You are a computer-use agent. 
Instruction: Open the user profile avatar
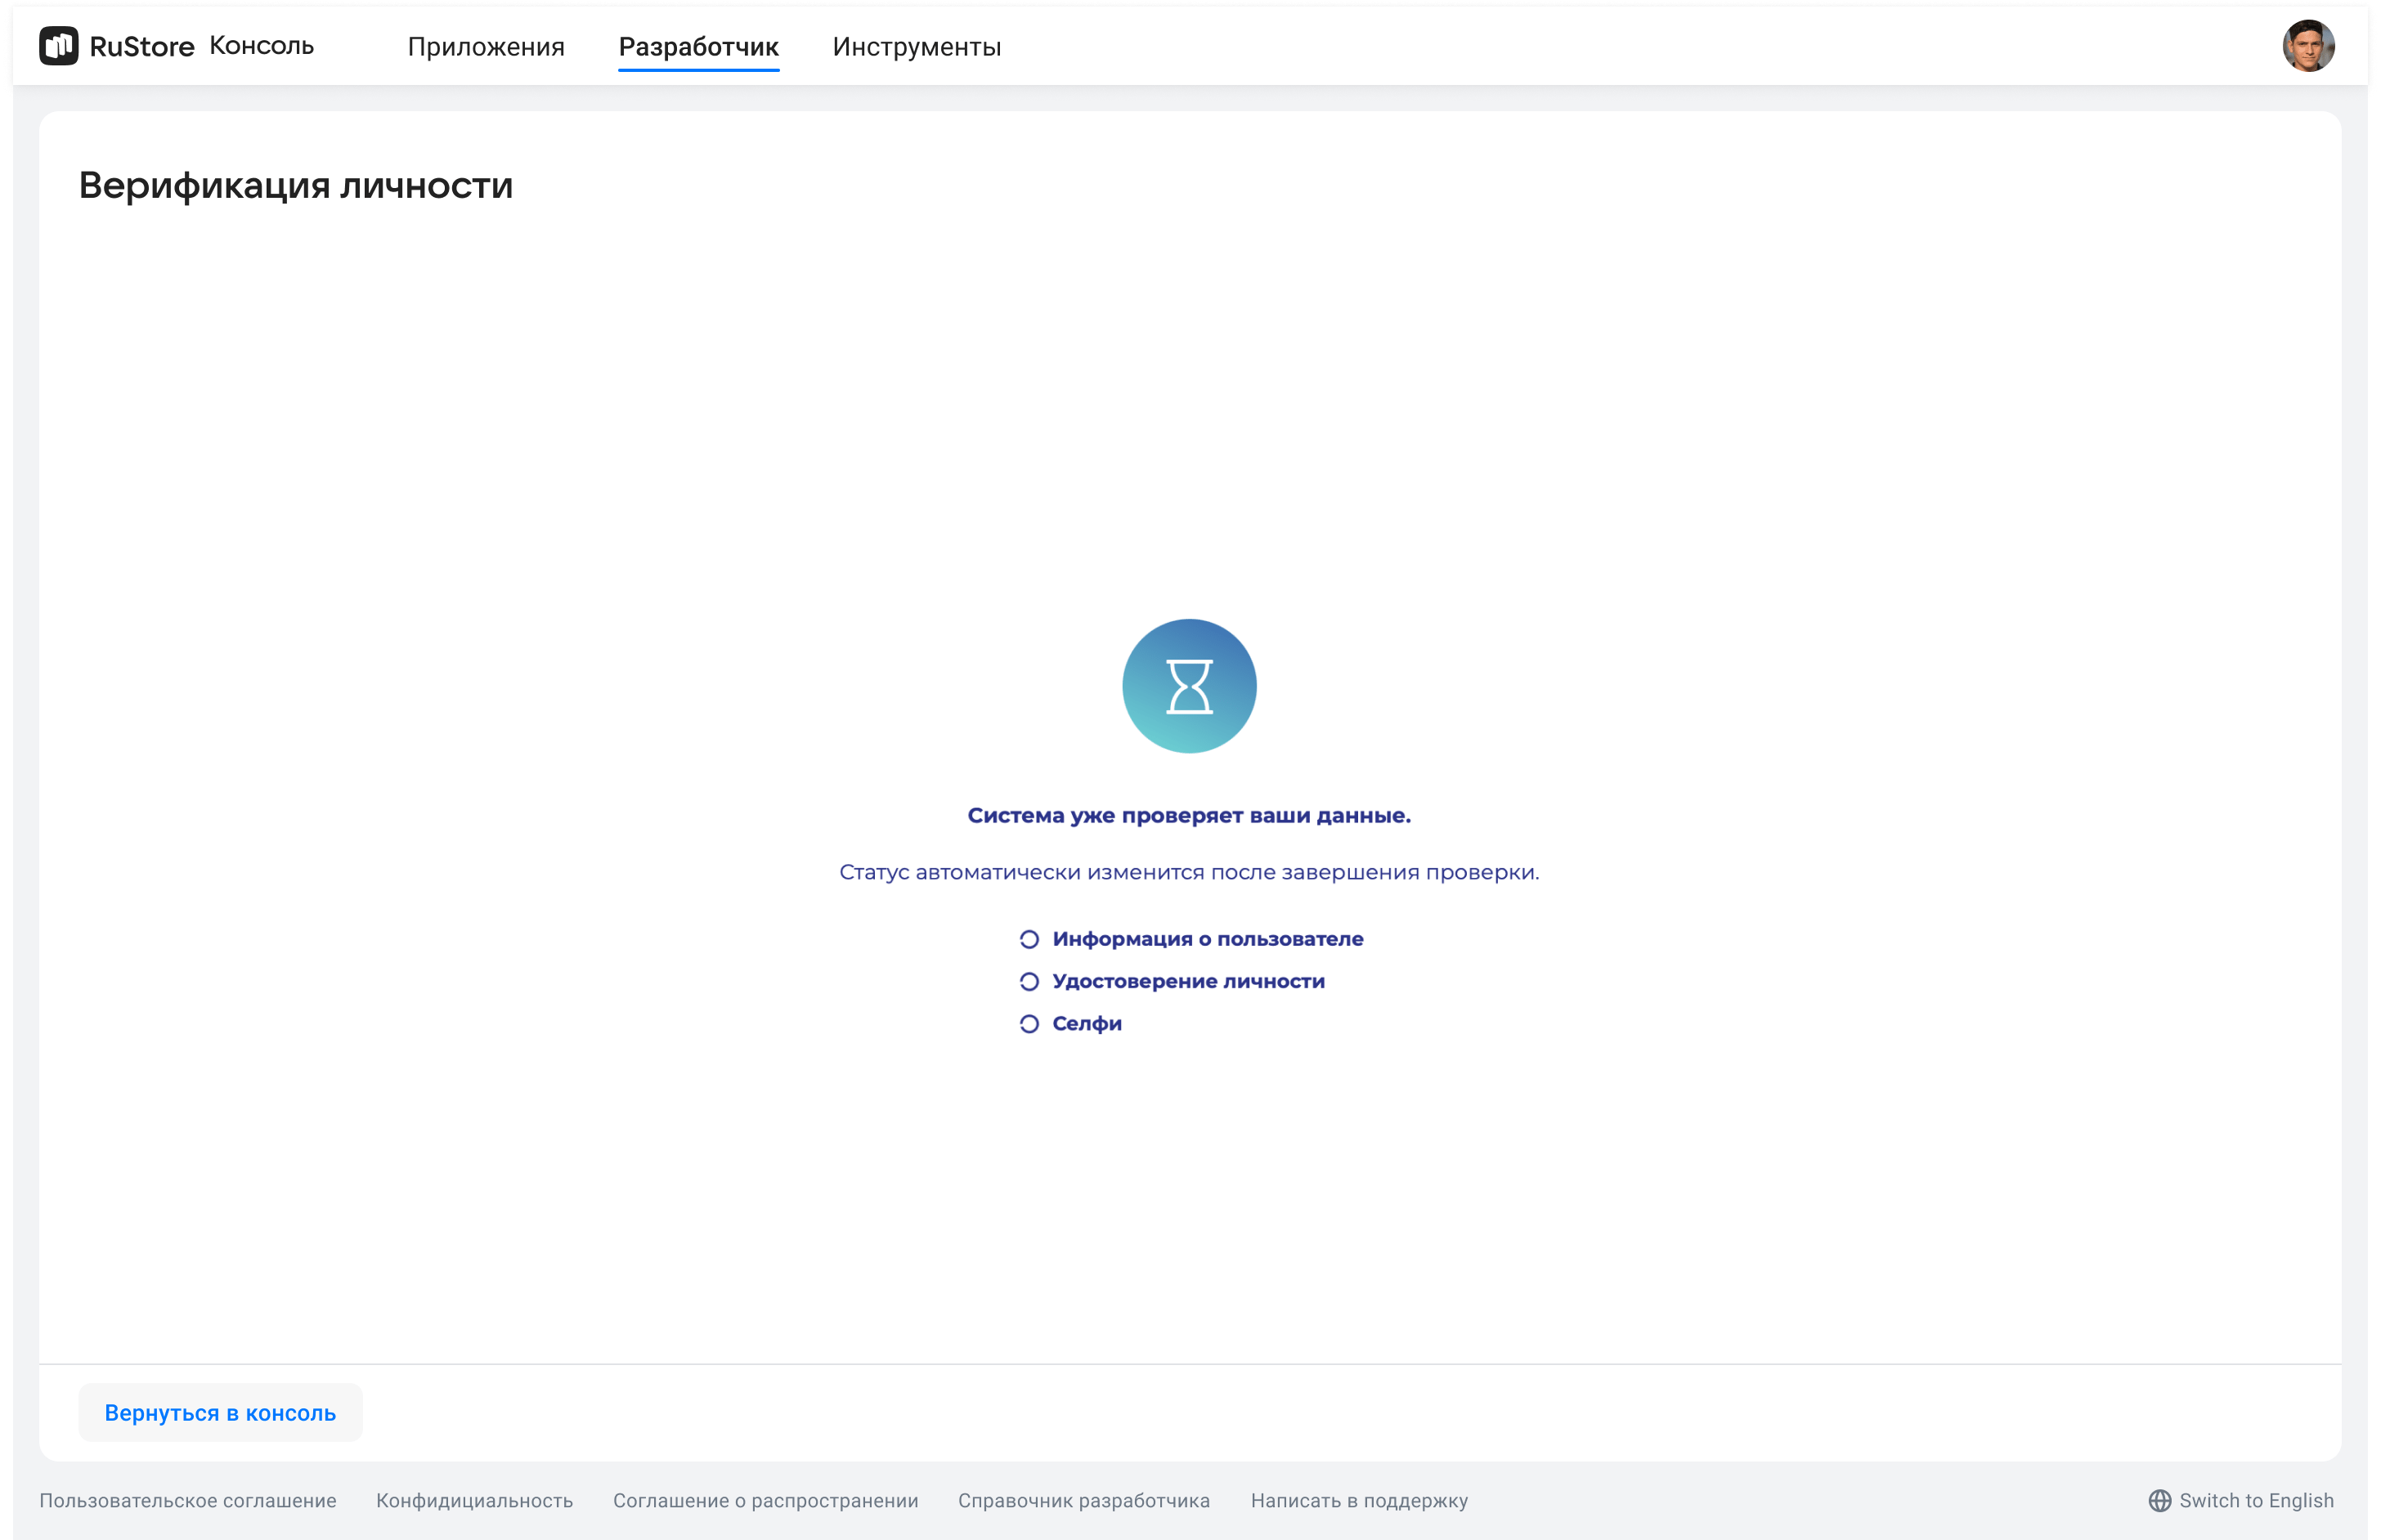coord(2308,46)
